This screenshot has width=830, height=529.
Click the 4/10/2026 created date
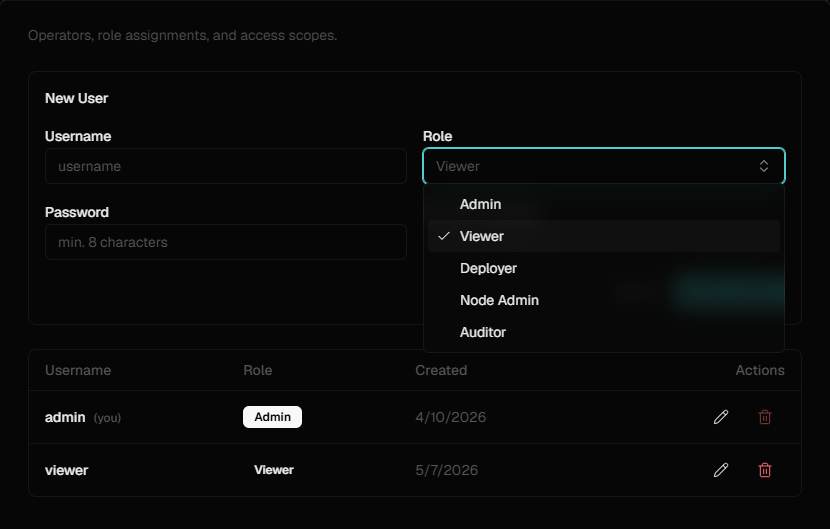(450, 417)
